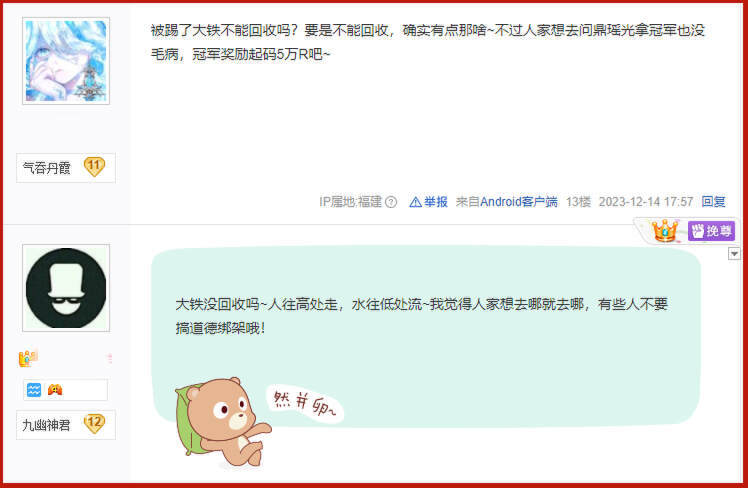This screenshot has height=488, width=748.
Task: Click the bear sticker in the bubble
Action: click(222, 422)
